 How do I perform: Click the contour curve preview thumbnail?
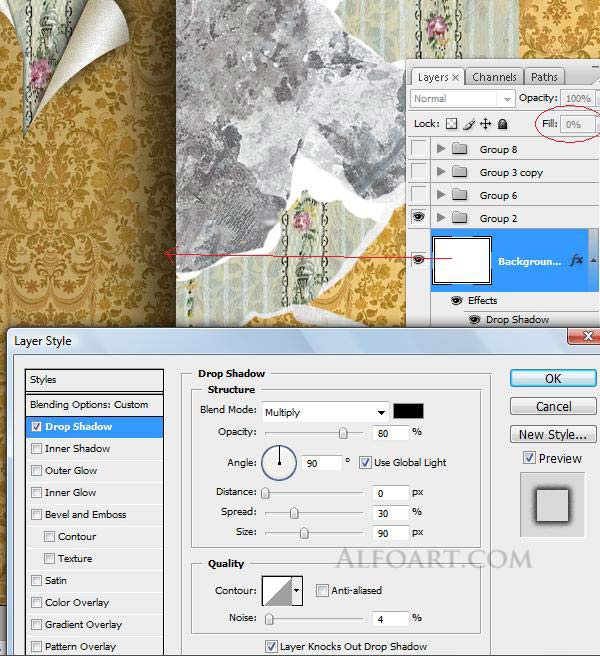pyautogui.click(x=277, y=590)
